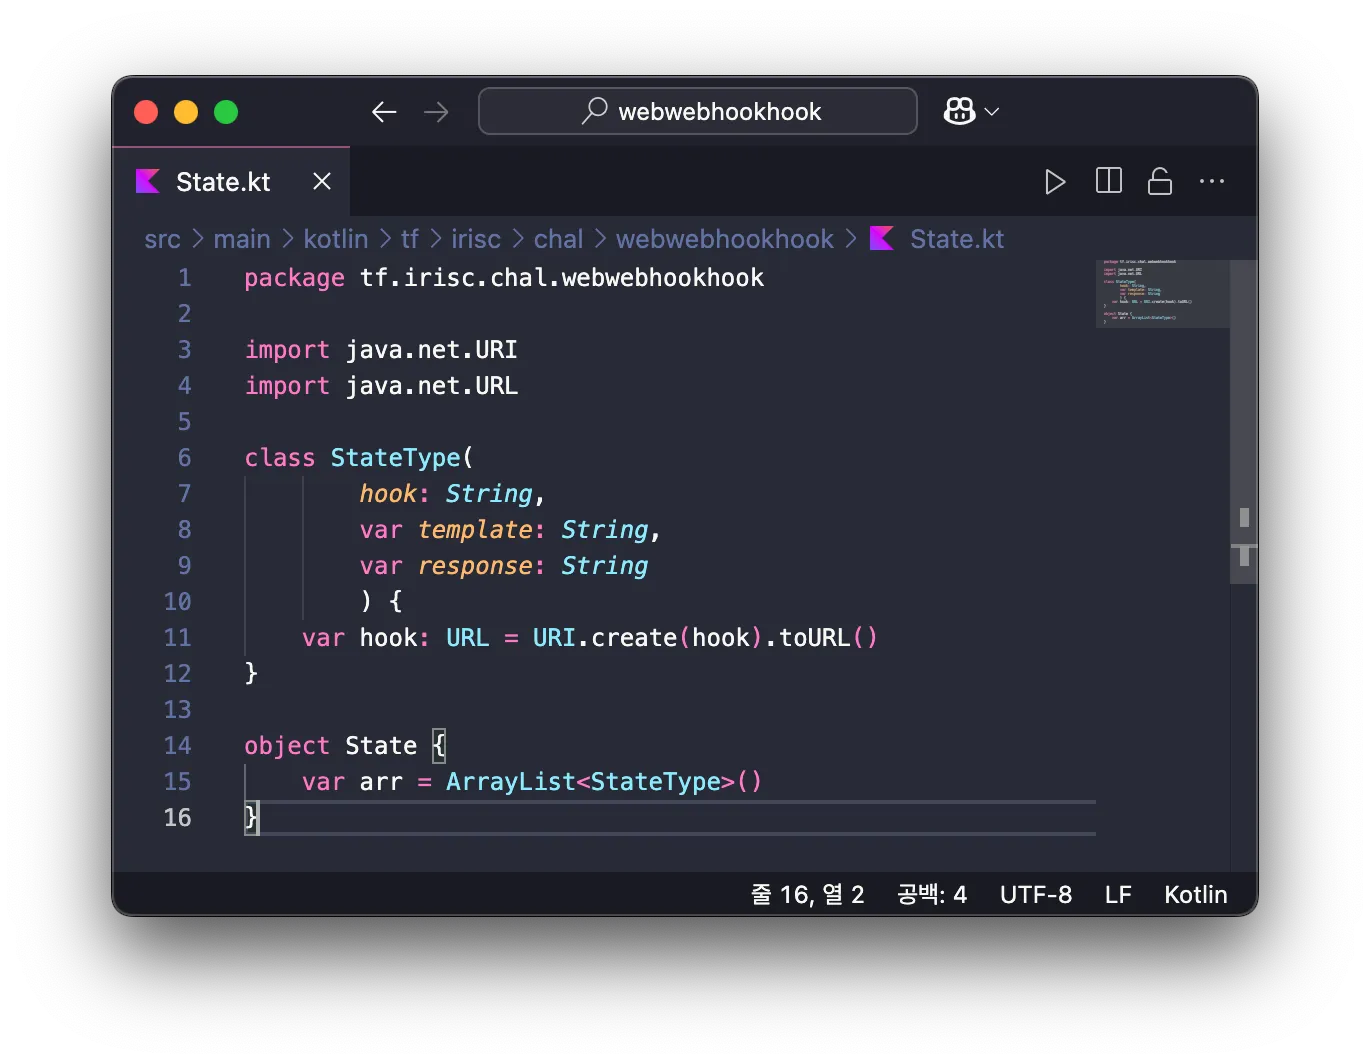Split the editor to the right
Viewport: 1370px width, 1064px height.
click(1108, 181)
